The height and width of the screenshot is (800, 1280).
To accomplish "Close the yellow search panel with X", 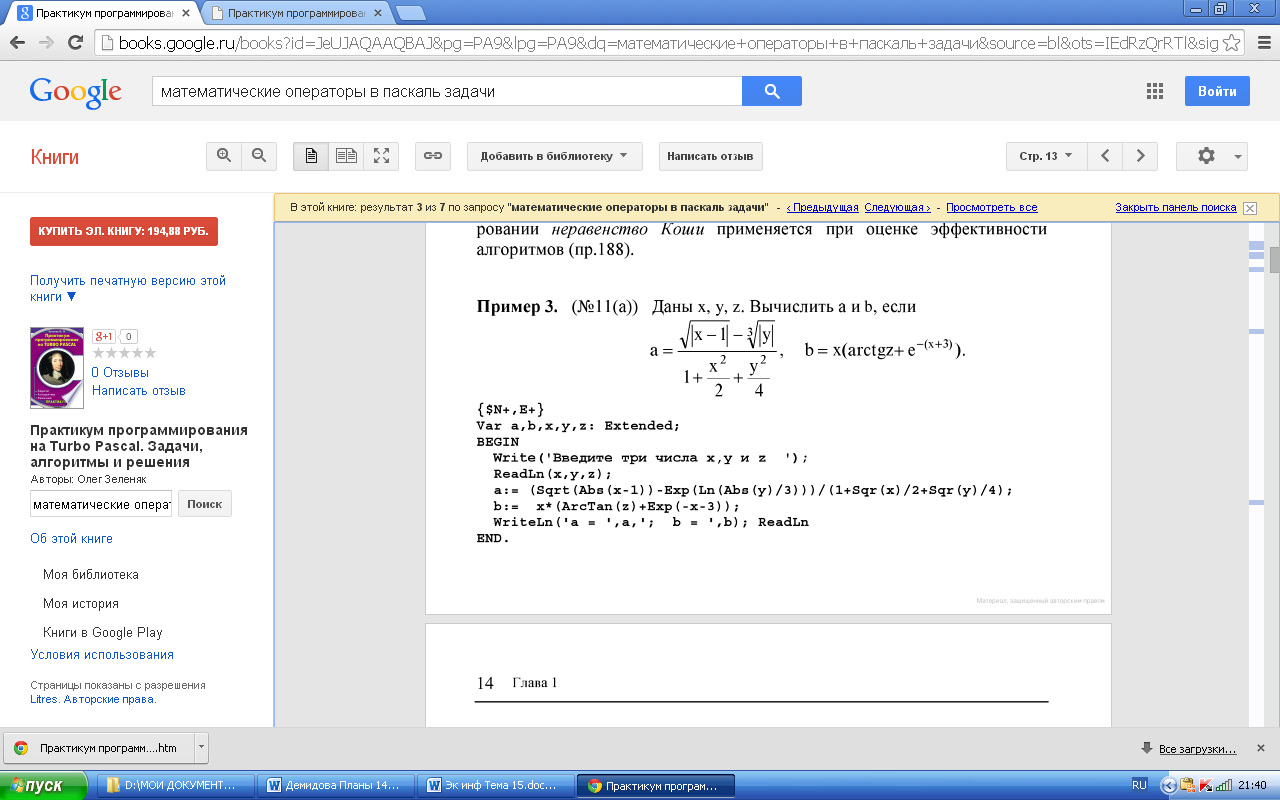I will pos(1250,208).
